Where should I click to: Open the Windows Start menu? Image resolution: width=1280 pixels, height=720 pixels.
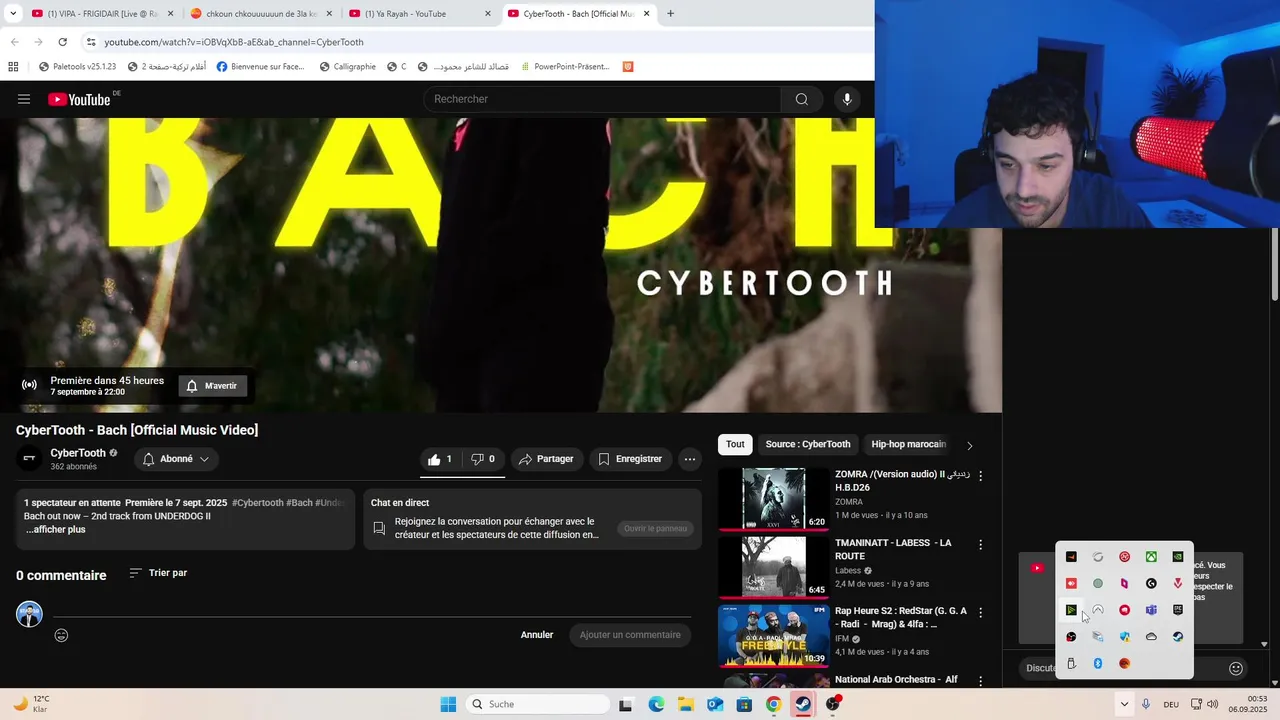pos(448,704)
